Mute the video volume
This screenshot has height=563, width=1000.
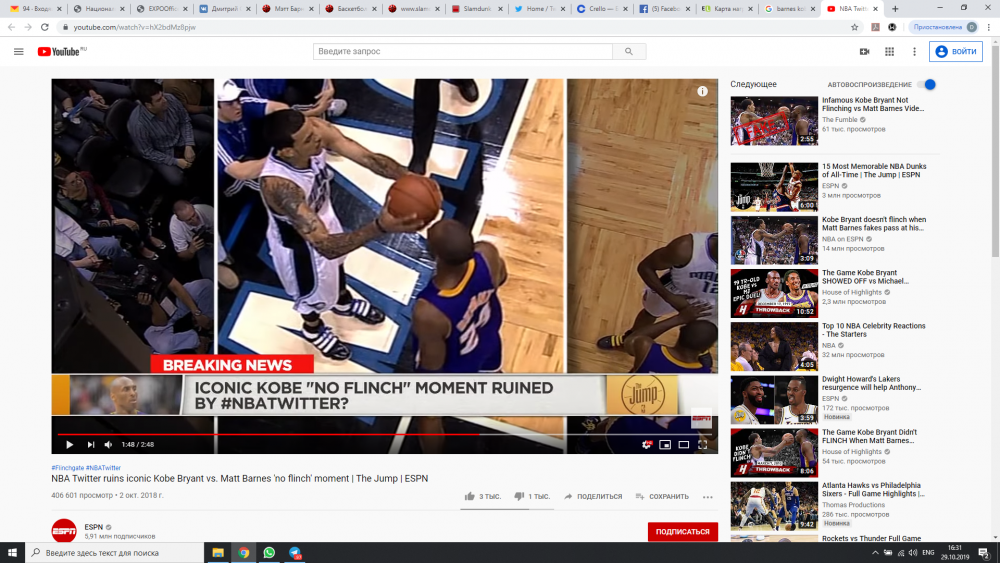coord(107,444)
